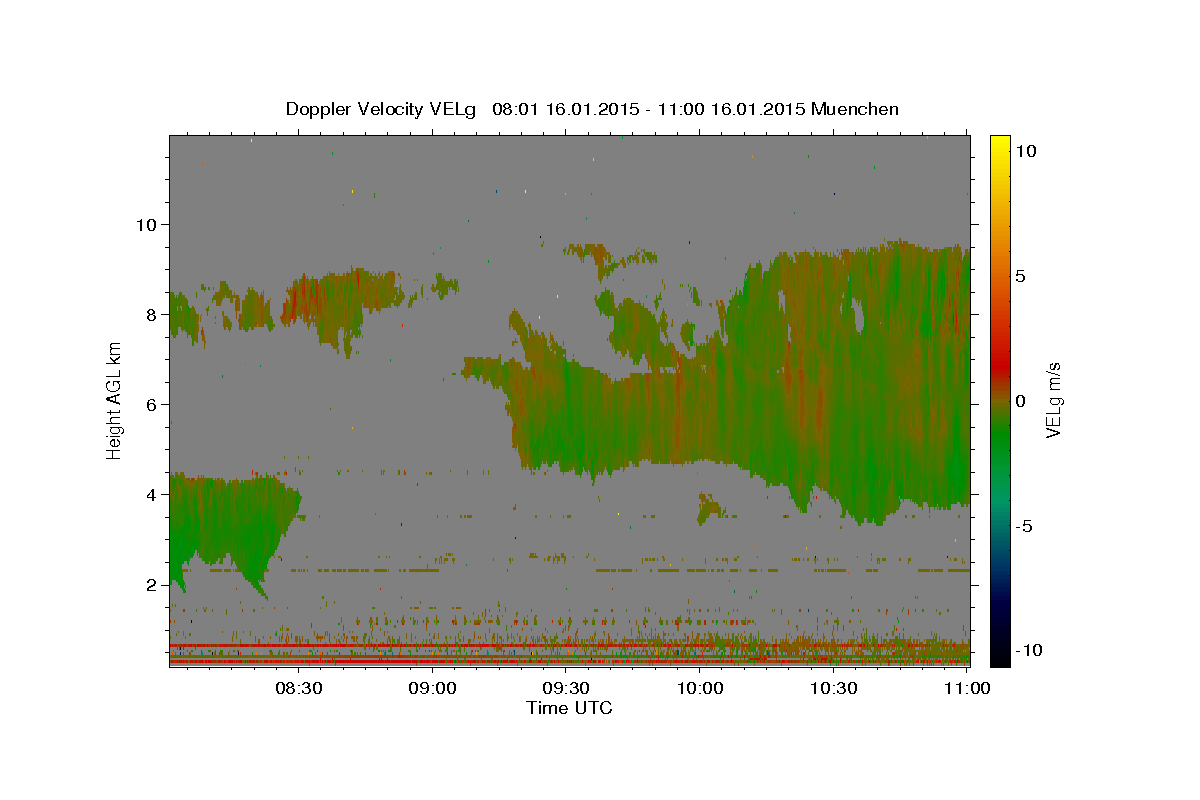
Task: Click the 10:30 time tick label
Action: coord(834,688)
